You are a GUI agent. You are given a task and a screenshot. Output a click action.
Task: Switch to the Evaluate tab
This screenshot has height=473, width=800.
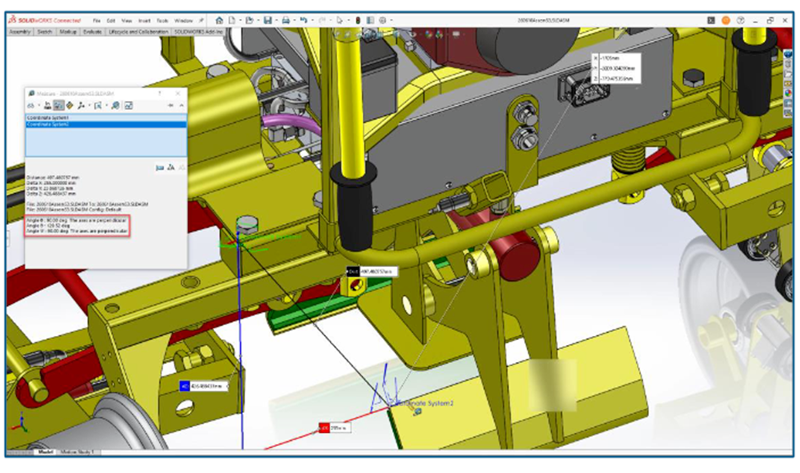point(92,32)
